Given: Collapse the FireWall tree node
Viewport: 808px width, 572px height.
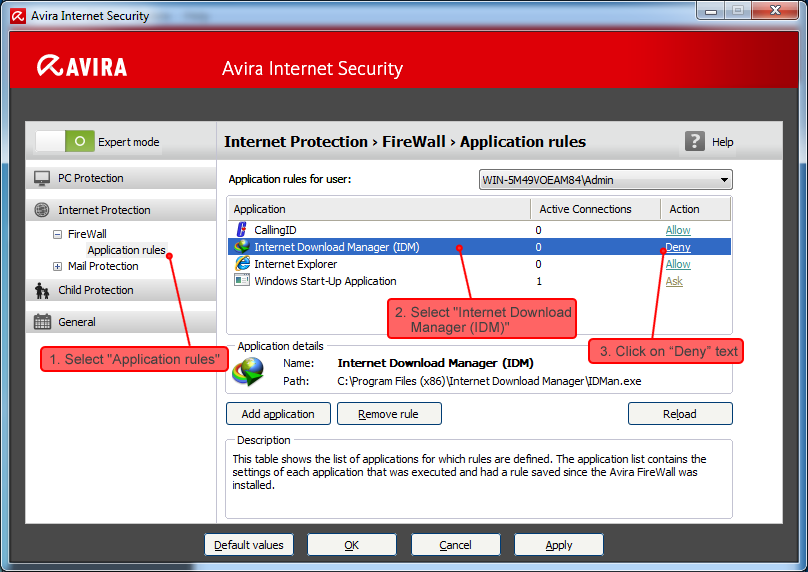Looking at the screenshot, I should pyautogui.click(x=58, y=234).
